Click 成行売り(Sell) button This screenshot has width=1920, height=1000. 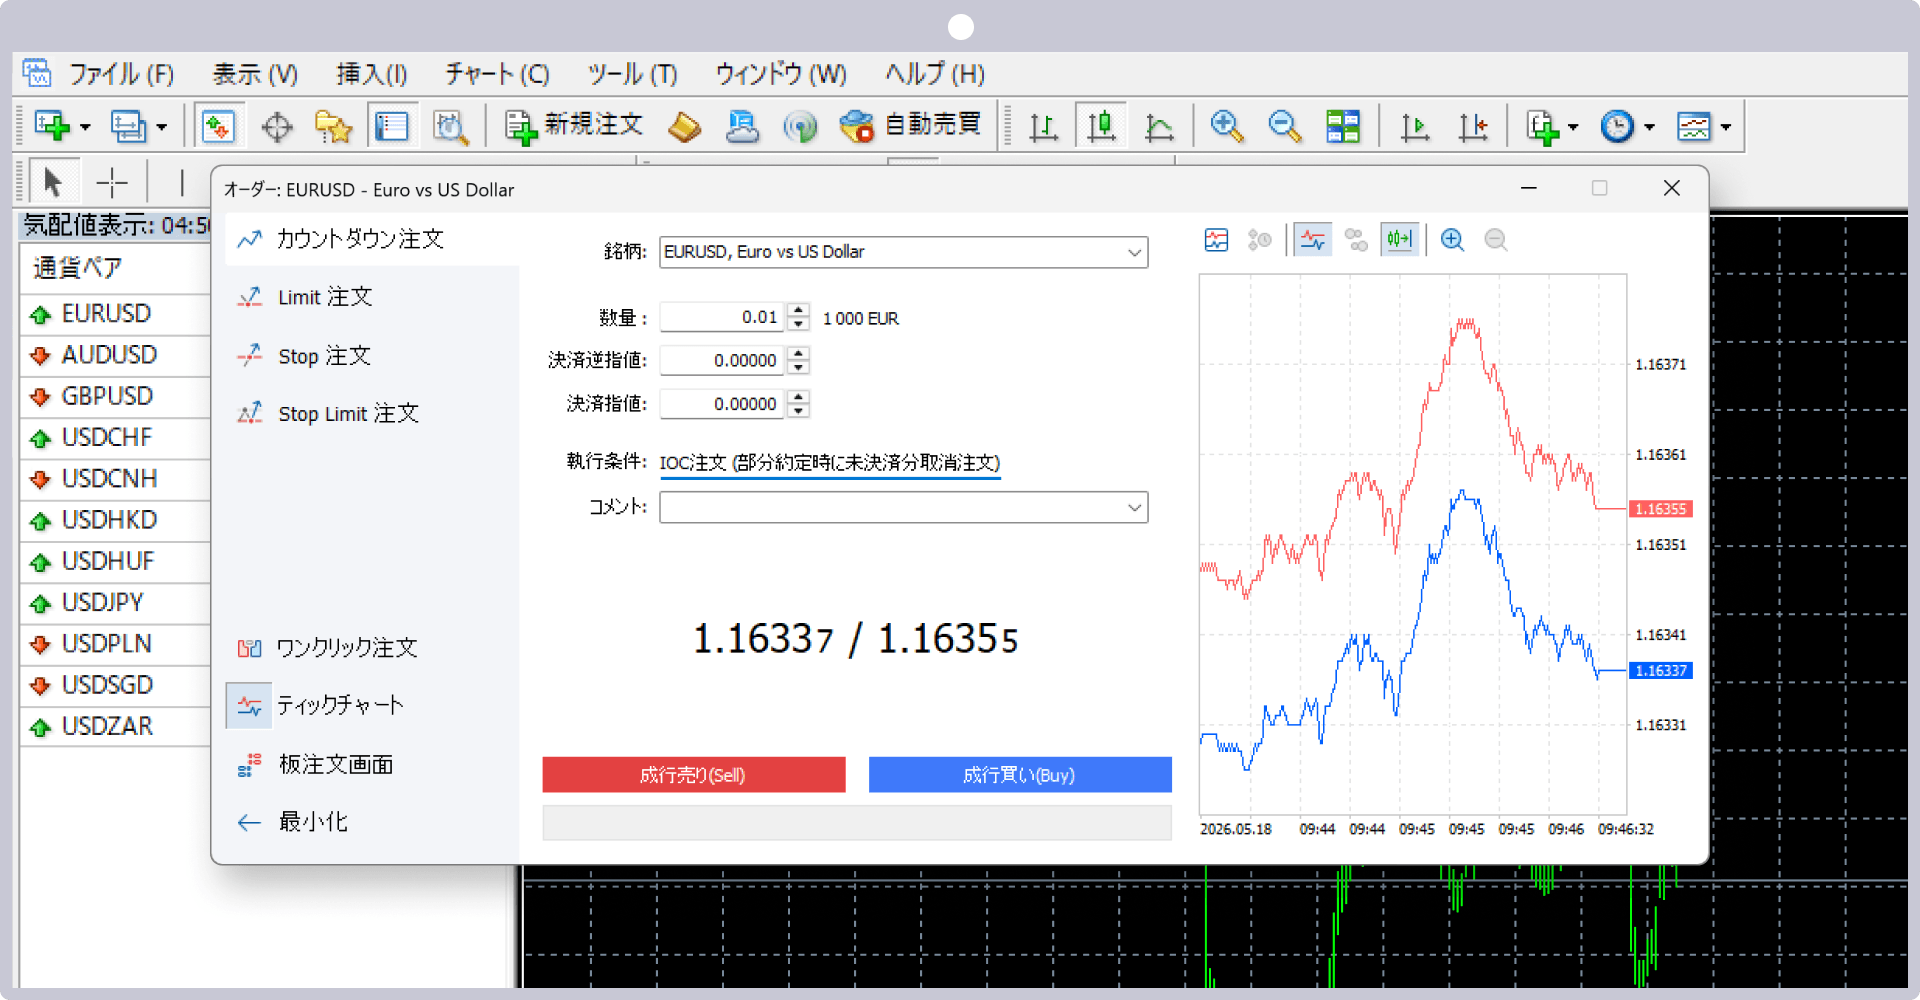[694, 775]
